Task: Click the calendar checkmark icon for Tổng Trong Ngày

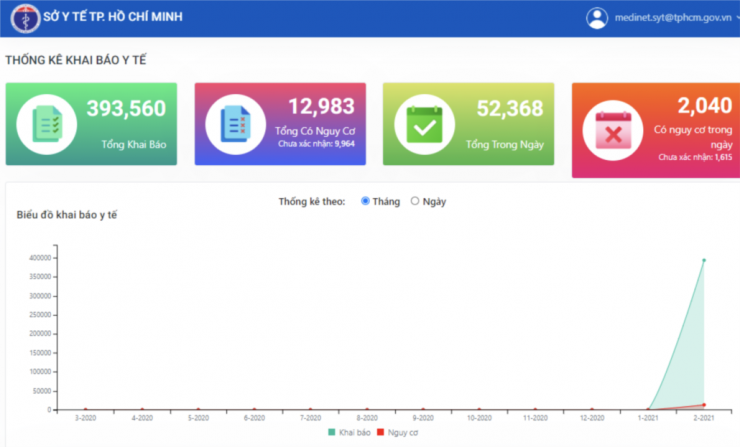Action: tap(423, 125)
